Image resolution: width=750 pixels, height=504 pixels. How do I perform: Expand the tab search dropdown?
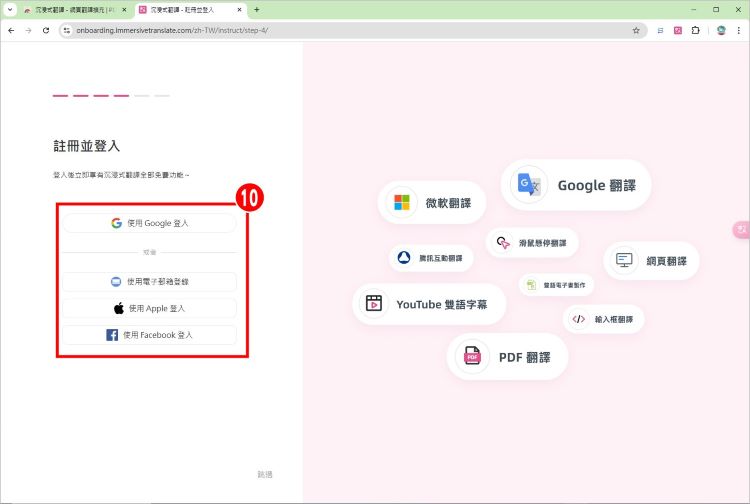[10, 9]
